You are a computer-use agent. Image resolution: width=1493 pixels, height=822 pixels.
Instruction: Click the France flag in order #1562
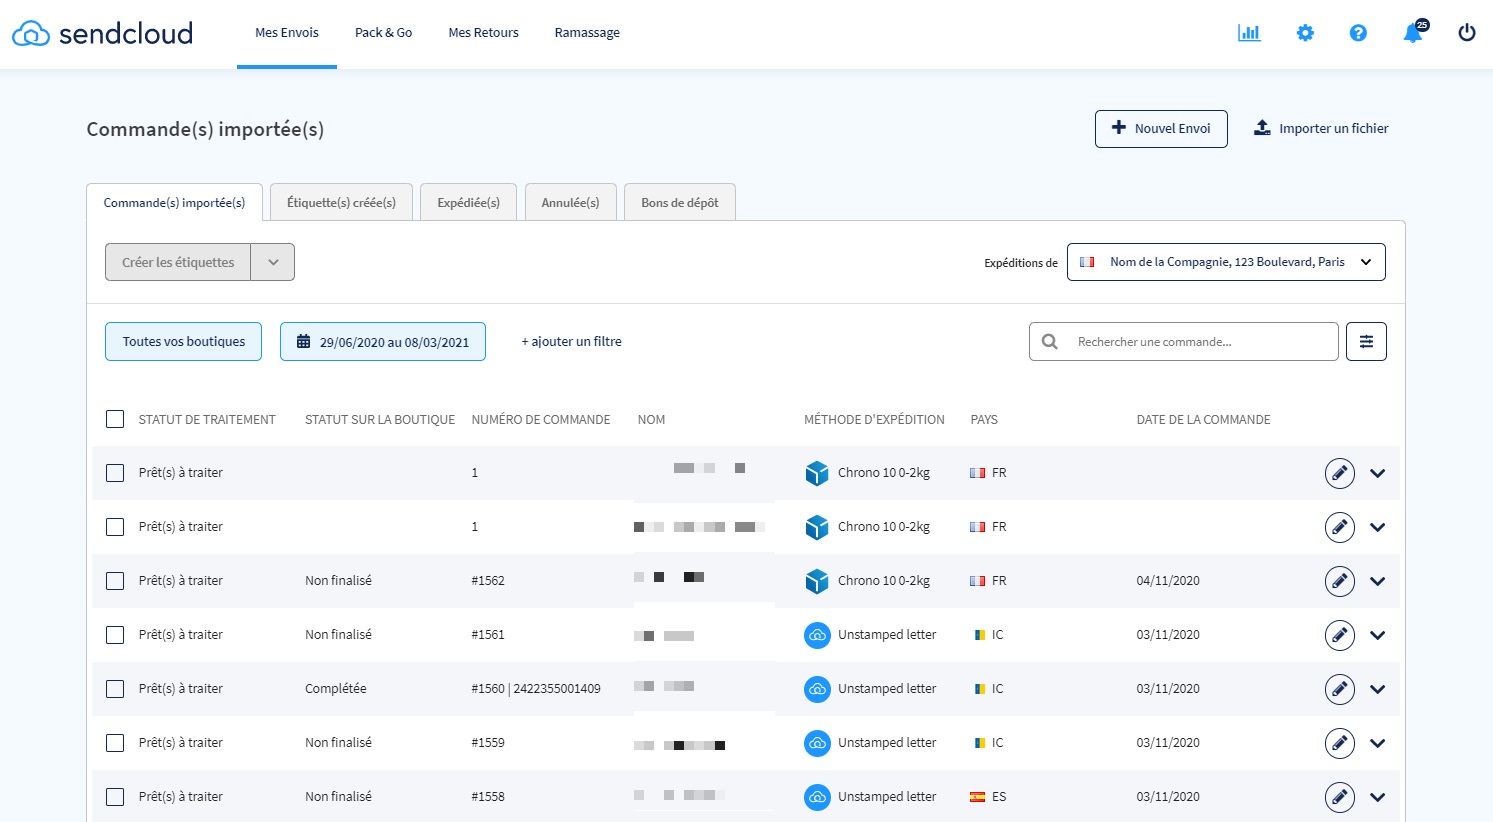(x=978, y=581)
